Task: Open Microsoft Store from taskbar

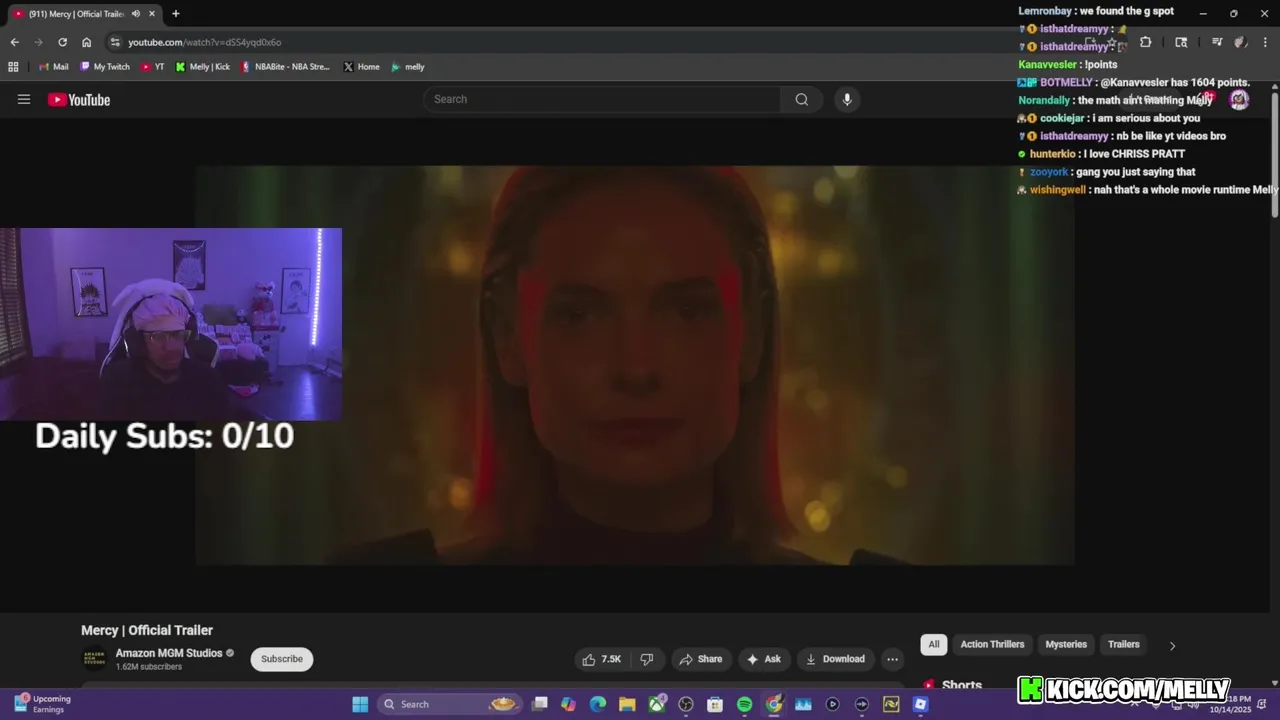Action: 715,704
